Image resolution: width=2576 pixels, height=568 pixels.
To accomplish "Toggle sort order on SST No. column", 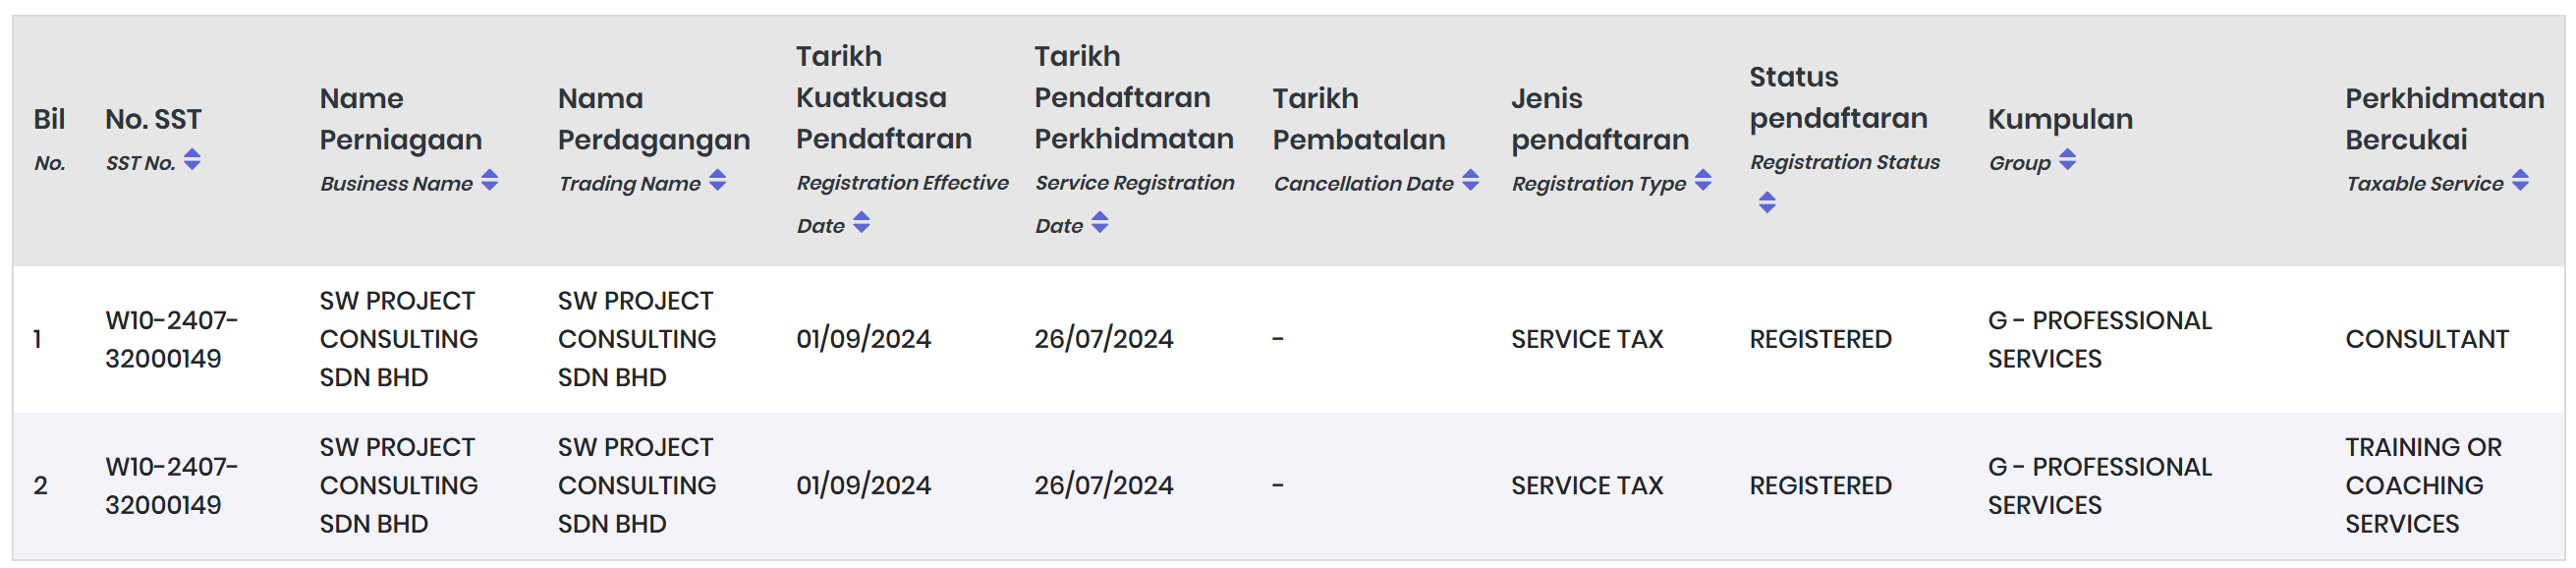I will coord(194,160).
